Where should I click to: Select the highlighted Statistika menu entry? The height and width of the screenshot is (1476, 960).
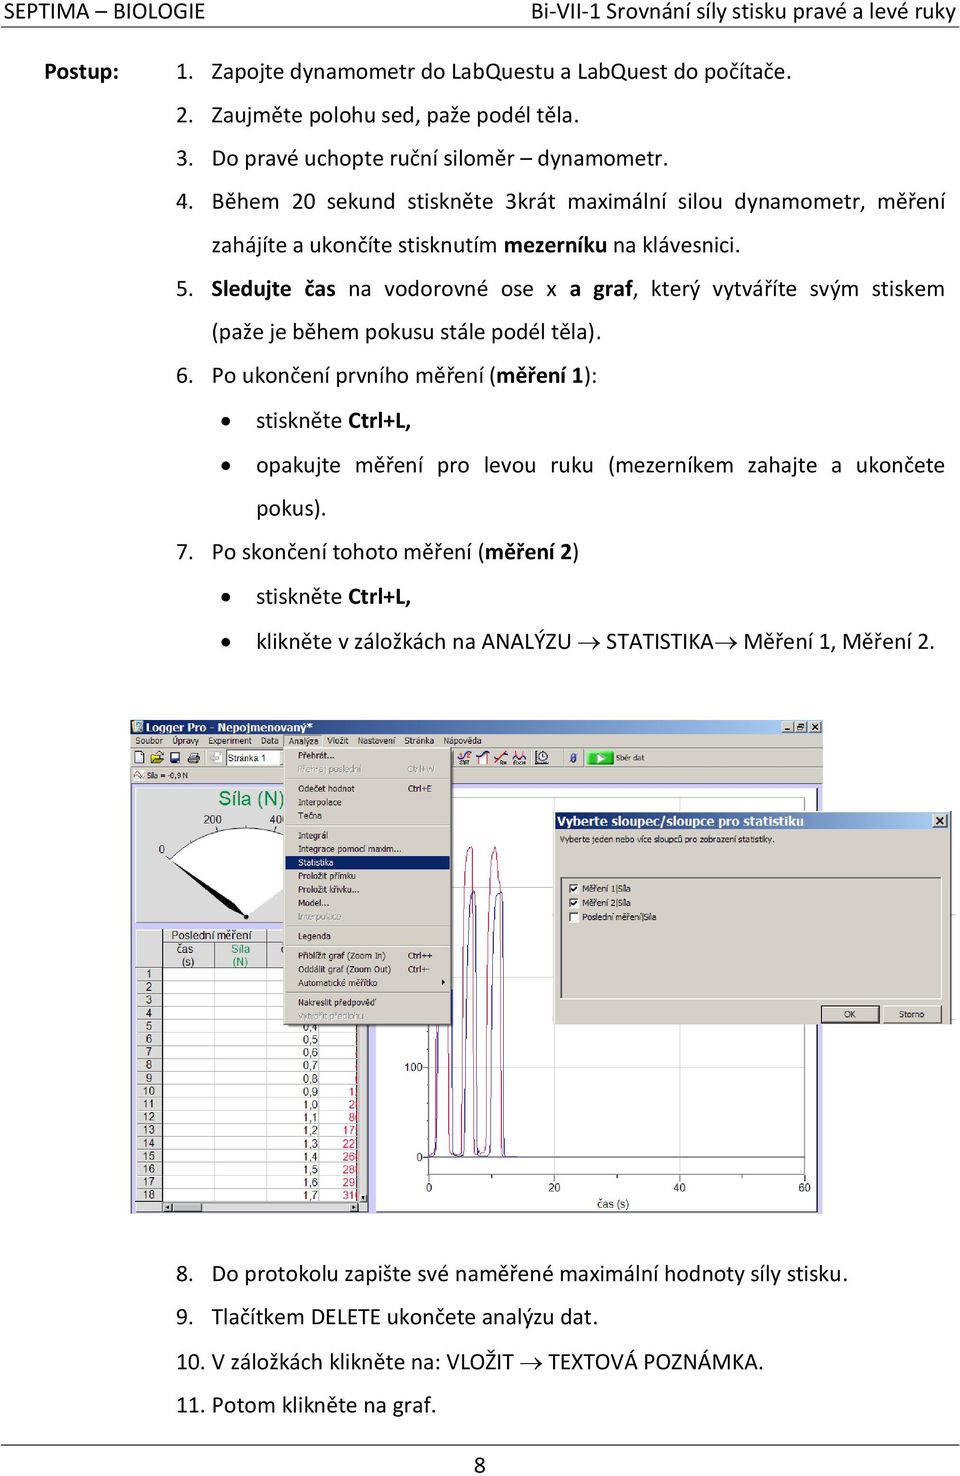pyautogui.click(x=367, y=862)
